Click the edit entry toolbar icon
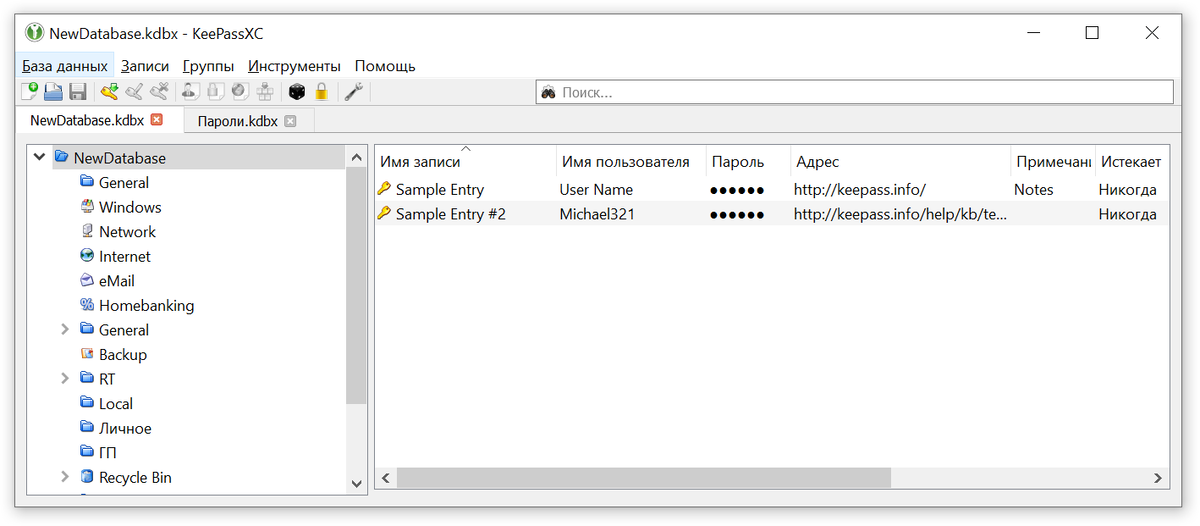 click(x=134, y=92)
